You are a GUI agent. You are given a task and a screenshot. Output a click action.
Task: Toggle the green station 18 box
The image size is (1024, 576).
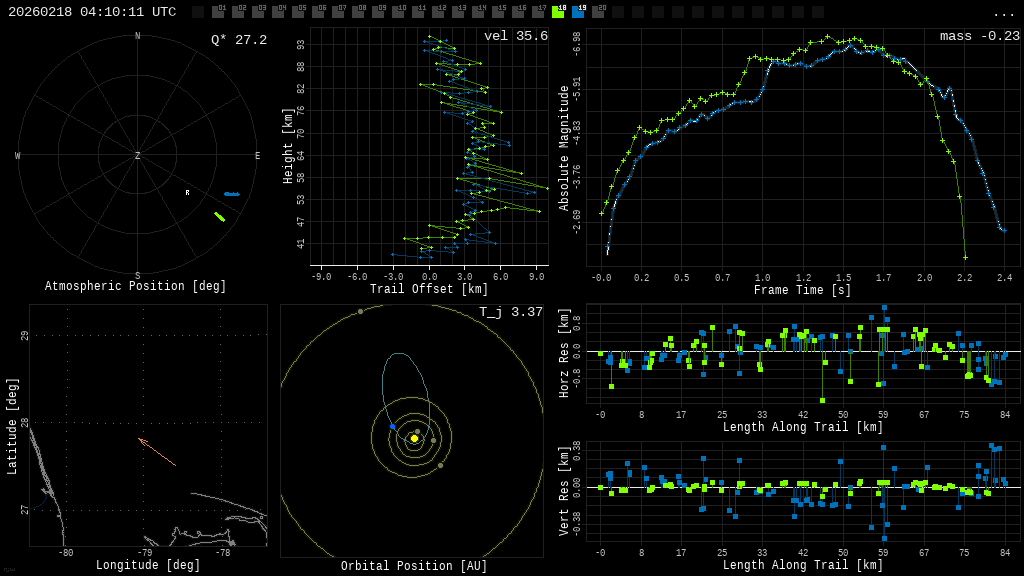click(558, 12)
